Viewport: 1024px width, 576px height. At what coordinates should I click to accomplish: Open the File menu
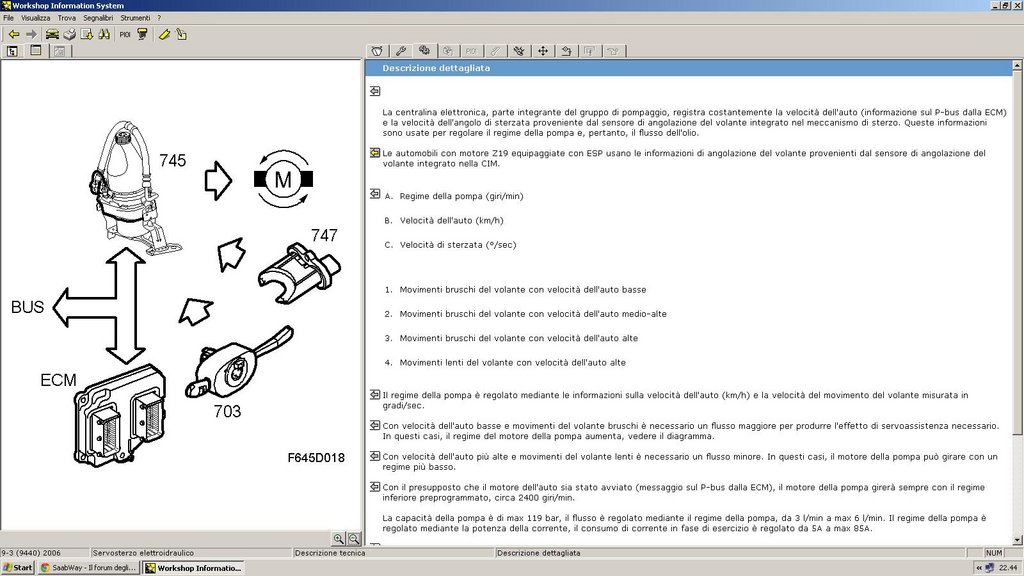pyautogui.click(x=8, y=18)
